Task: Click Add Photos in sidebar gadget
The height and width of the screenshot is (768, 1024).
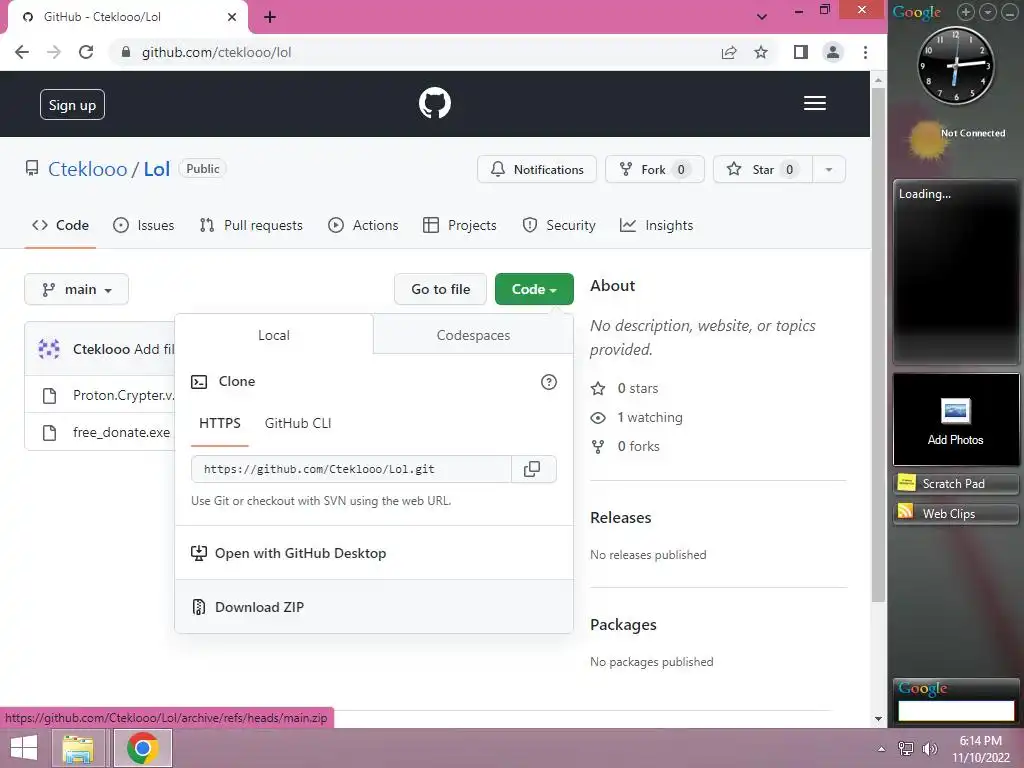Action: tap(955, 420)
